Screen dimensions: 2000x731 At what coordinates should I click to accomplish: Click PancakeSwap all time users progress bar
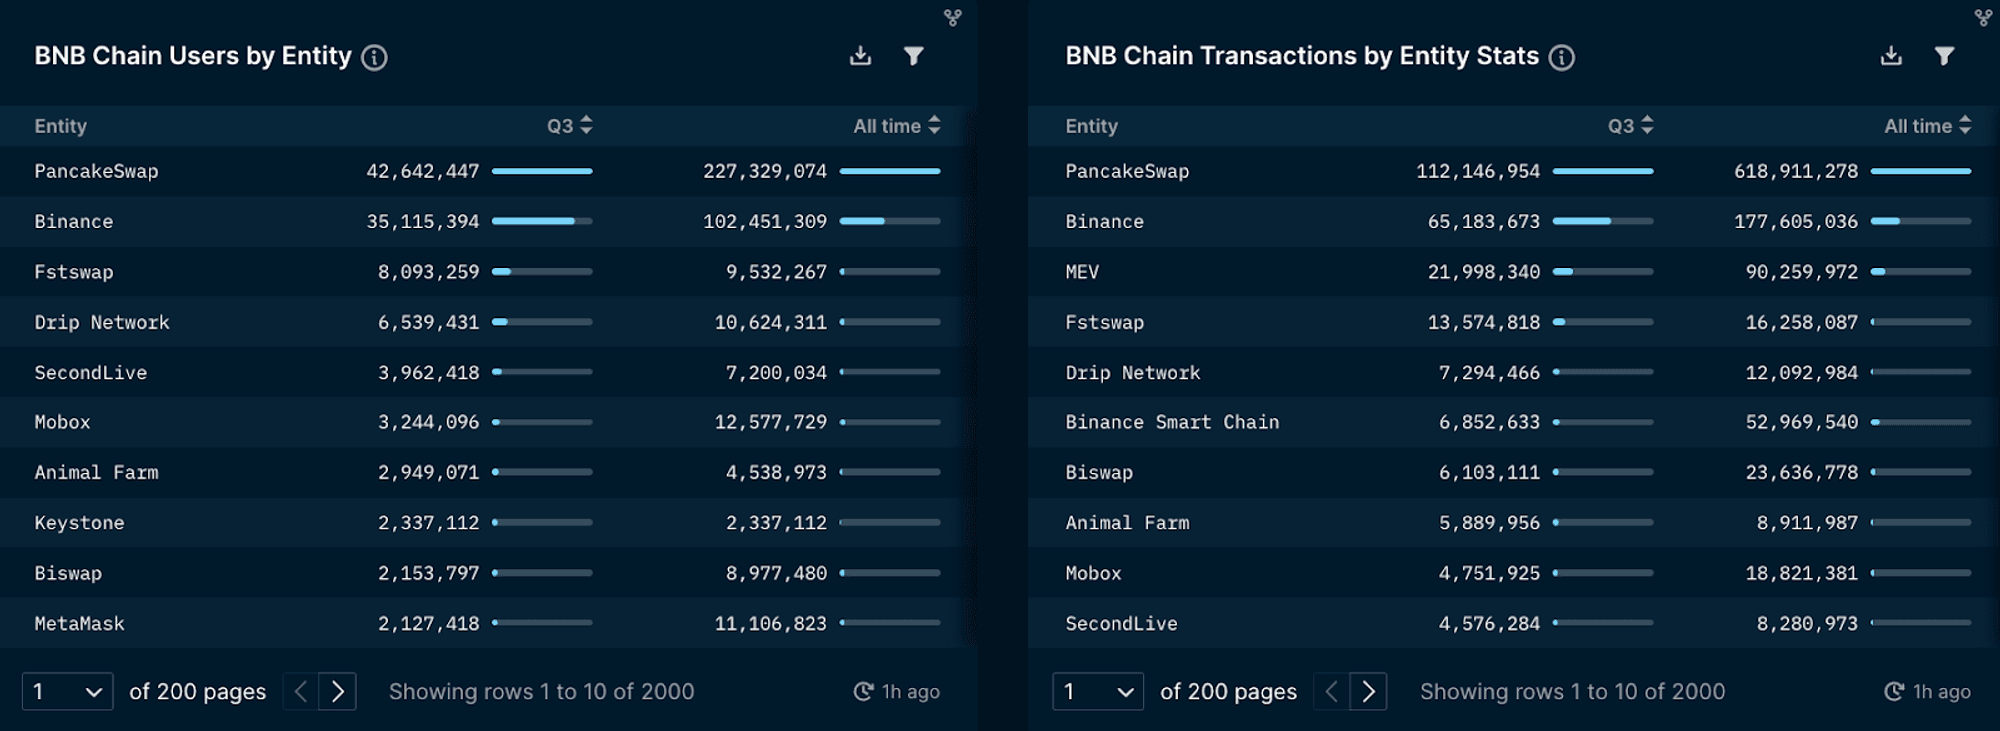coord(890,171)
